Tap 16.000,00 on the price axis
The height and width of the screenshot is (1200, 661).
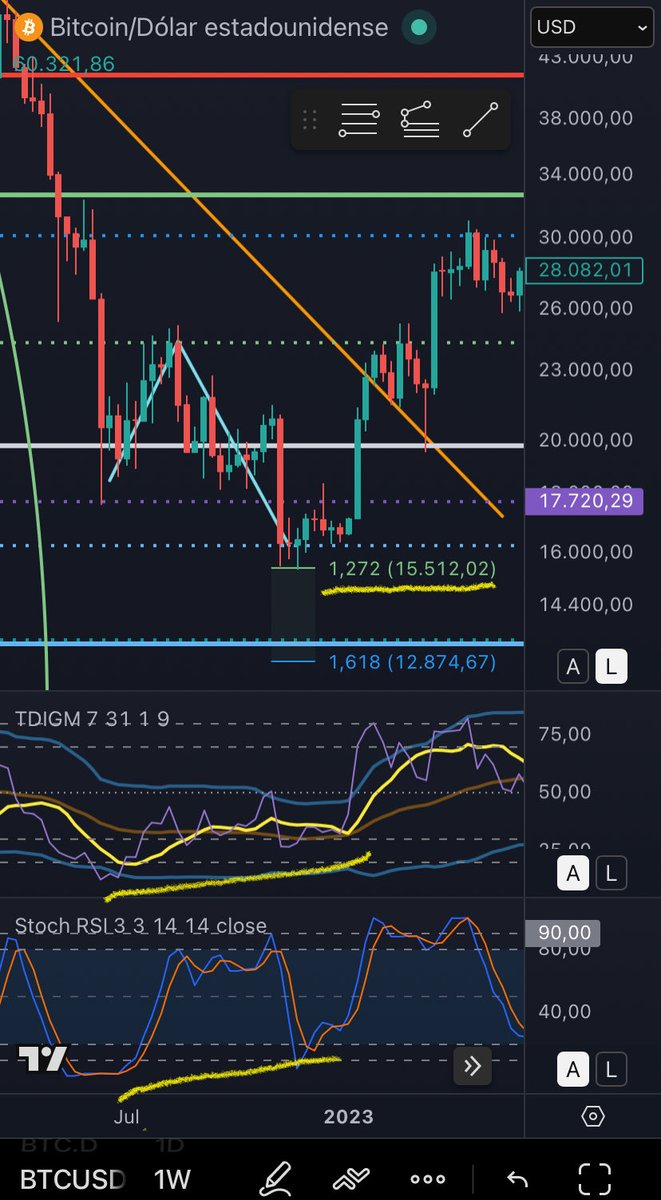click(585, 551)
